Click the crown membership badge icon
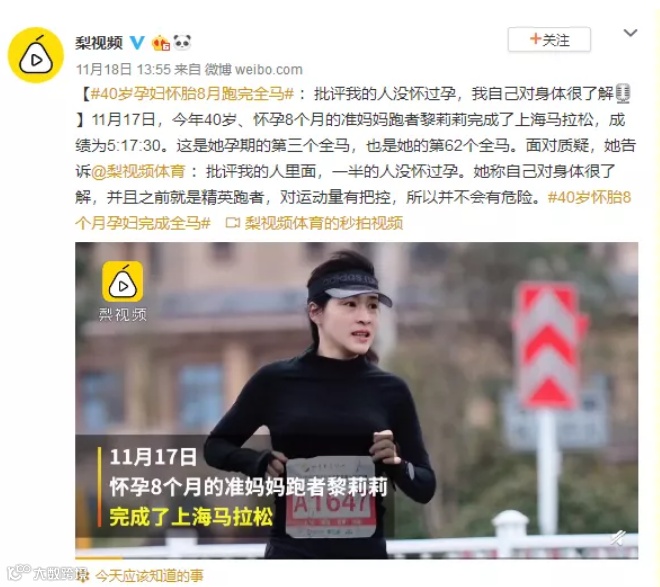 tap(161, 43)
